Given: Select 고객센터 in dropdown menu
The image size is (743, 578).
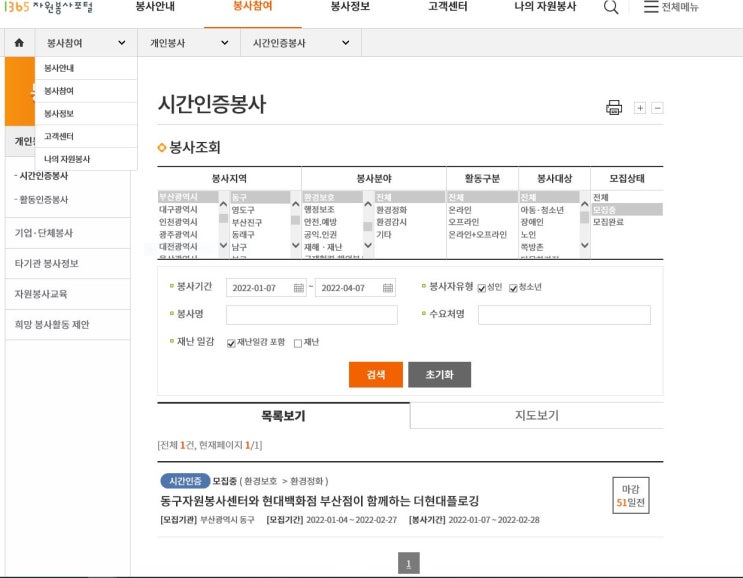Looking at the screenshot, I should pyautogui.click(x=86, y=136).
